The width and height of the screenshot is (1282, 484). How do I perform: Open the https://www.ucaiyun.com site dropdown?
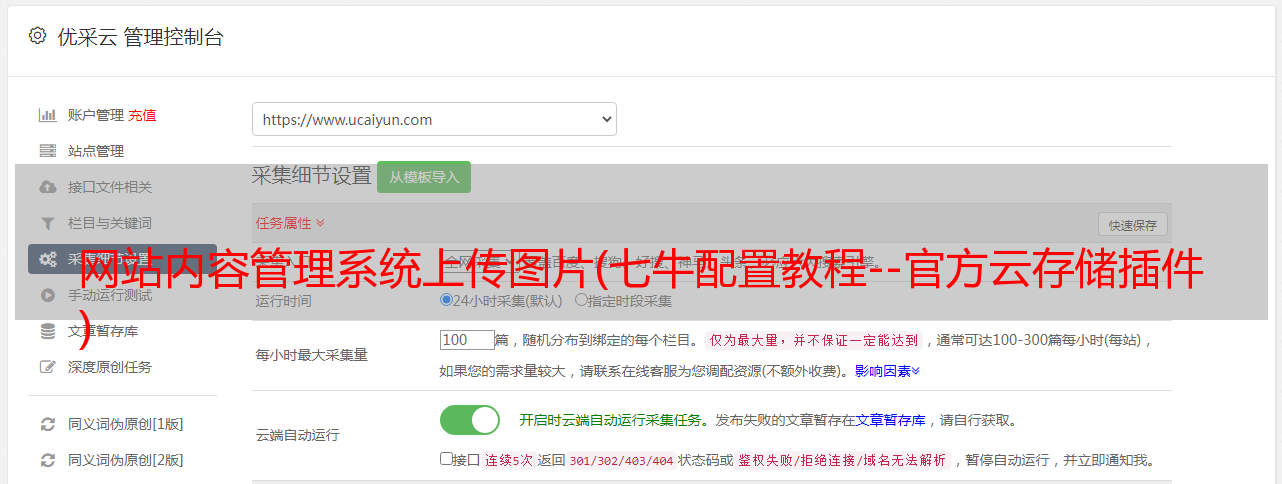click(434, 119)
